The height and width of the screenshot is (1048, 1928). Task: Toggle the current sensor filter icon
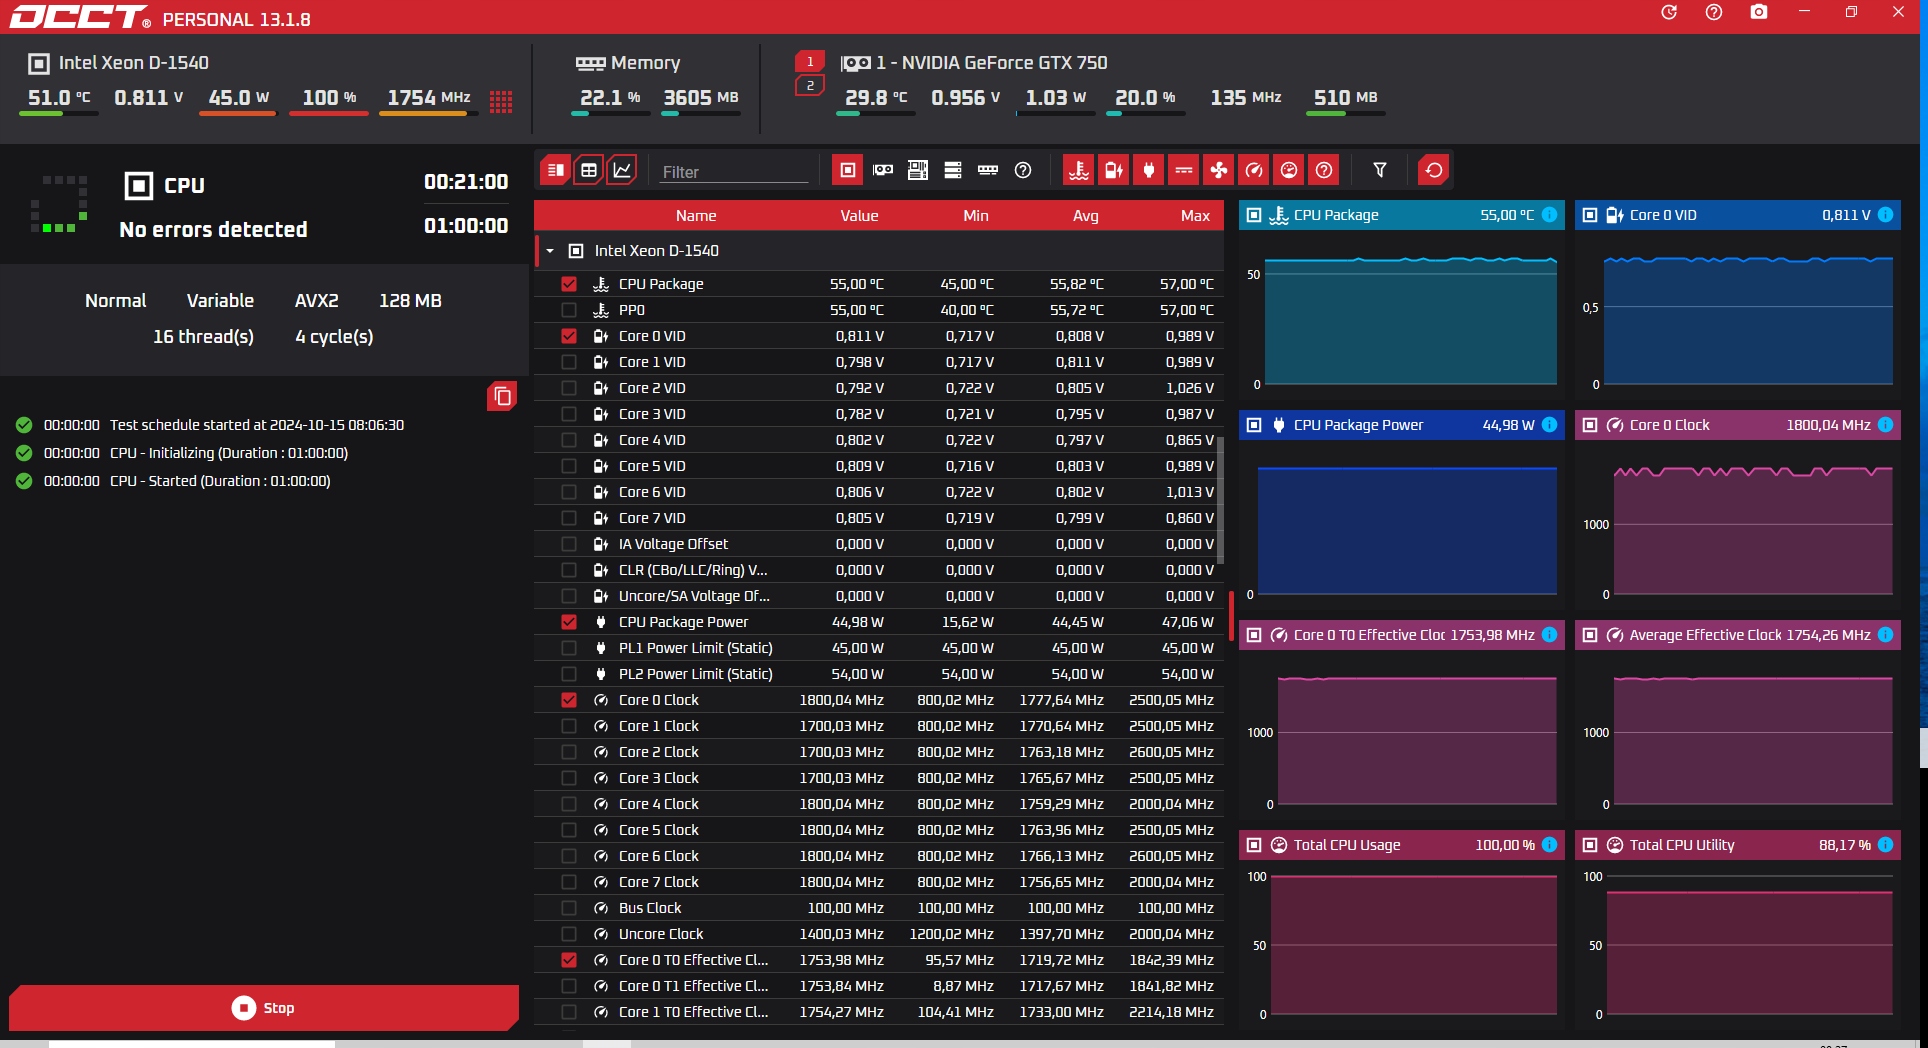point(1184,170)
